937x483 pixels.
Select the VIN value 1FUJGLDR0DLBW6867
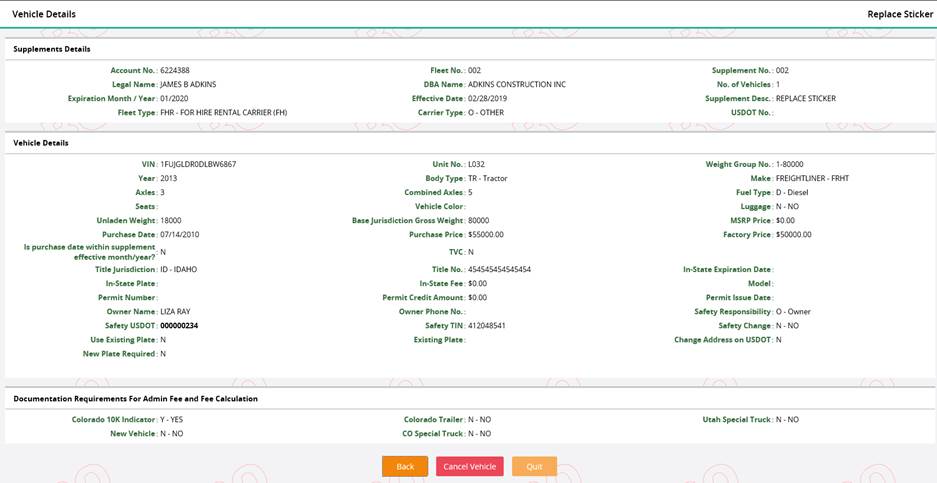(198, 164)
